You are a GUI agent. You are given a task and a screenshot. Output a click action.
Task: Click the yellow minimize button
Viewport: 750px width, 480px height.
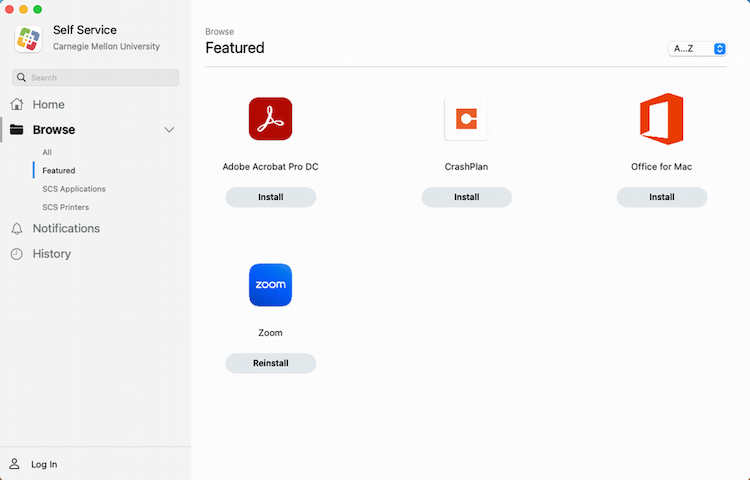[x=23, y=9]
